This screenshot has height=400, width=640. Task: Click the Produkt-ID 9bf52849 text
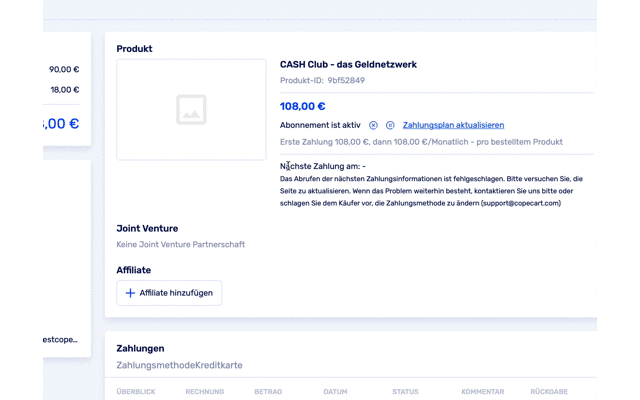point(322,81)
